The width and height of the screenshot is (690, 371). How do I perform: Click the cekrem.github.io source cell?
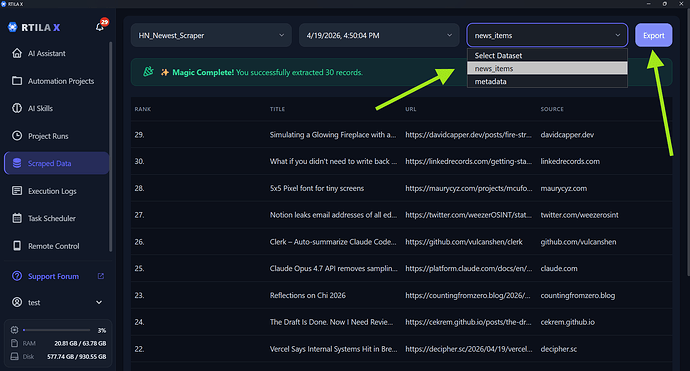(x=568, y=322)
